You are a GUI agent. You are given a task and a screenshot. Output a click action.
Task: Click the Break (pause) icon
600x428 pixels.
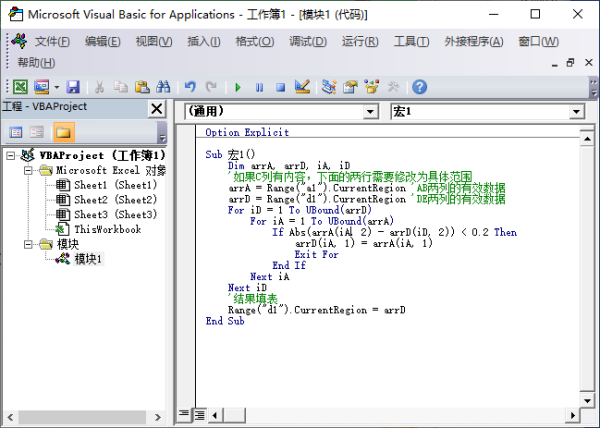[x=260, y=87]
